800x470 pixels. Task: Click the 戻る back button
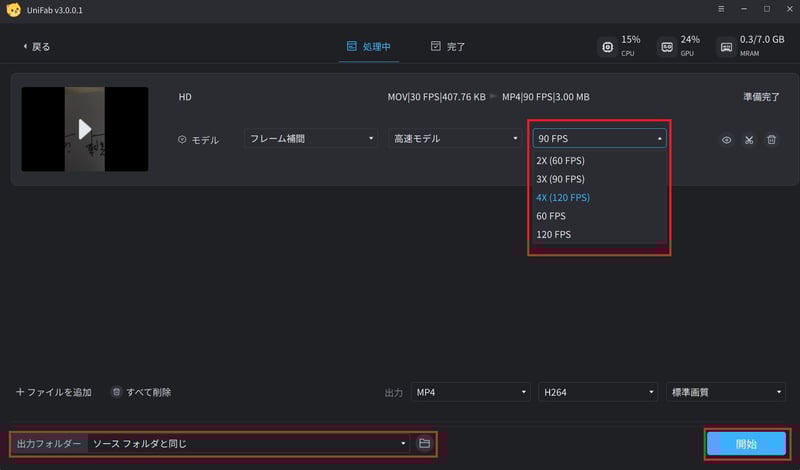coord(36,46)
